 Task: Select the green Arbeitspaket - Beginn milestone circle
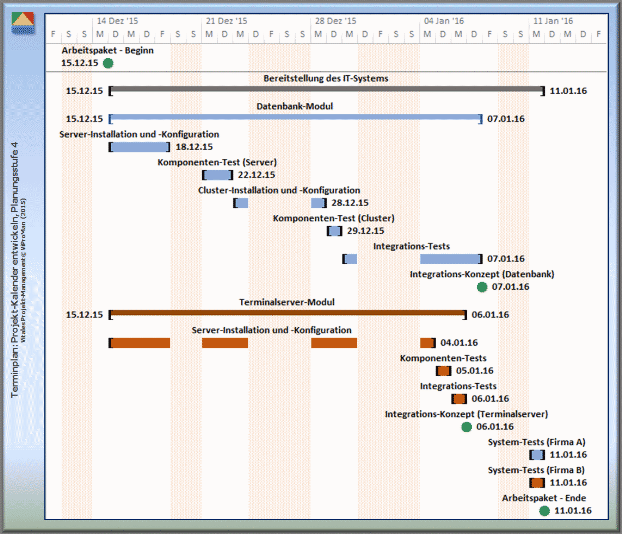tap(108, 63)
